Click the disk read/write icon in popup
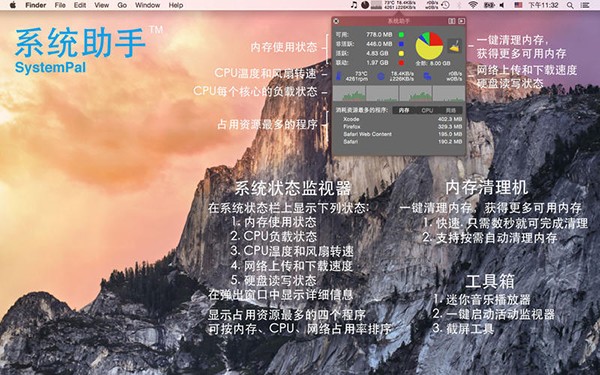The height and width of the screenshot is (375, 600). (x=427, y=76)
